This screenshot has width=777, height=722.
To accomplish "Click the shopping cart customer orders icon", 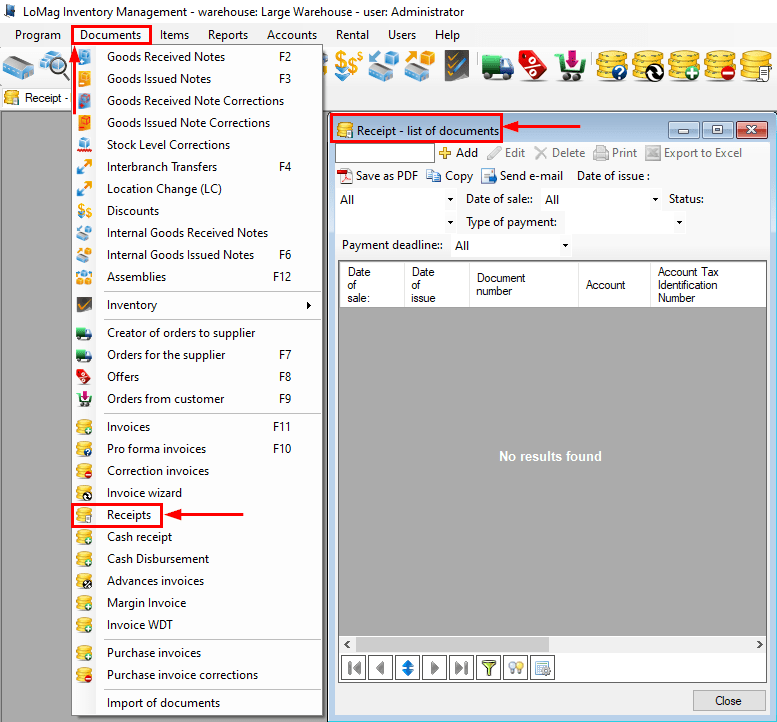I will point(570,65).
